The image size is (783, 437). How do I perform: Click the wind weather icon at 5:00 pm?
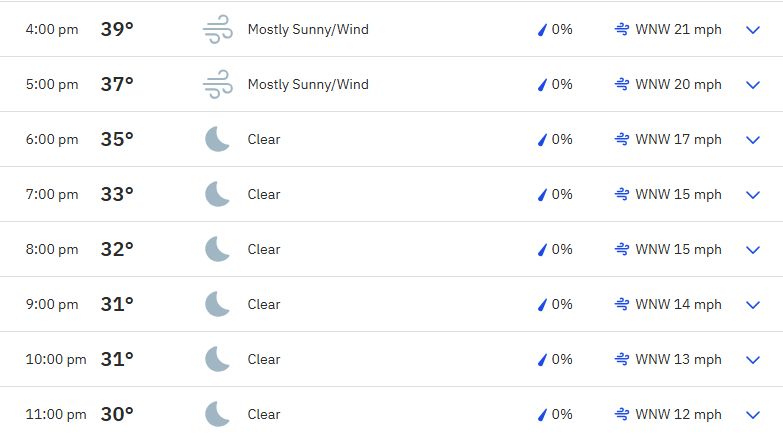[218, 84]
